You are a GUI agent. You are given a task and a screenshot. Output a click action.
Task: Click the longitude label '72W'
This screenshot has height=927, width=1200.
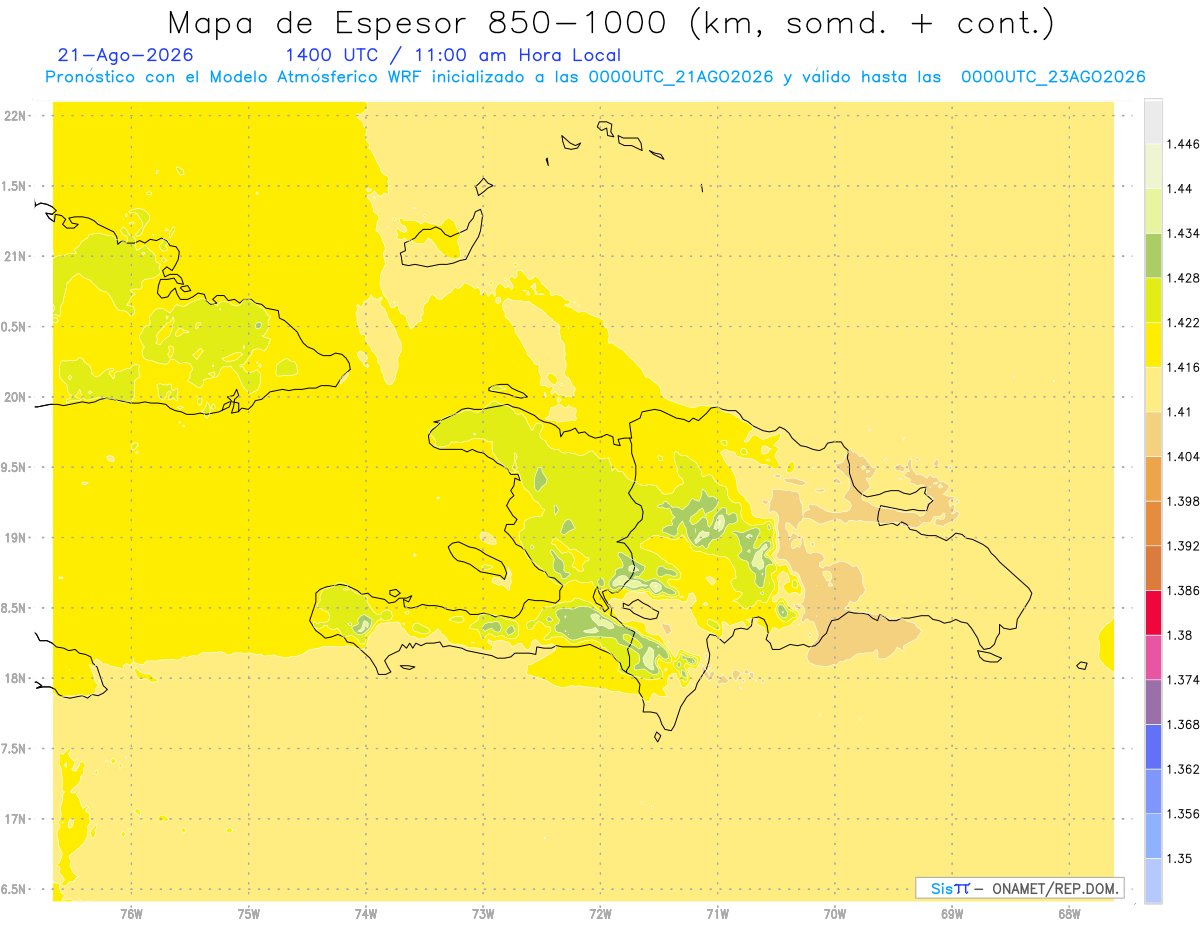tap(600, 913)
